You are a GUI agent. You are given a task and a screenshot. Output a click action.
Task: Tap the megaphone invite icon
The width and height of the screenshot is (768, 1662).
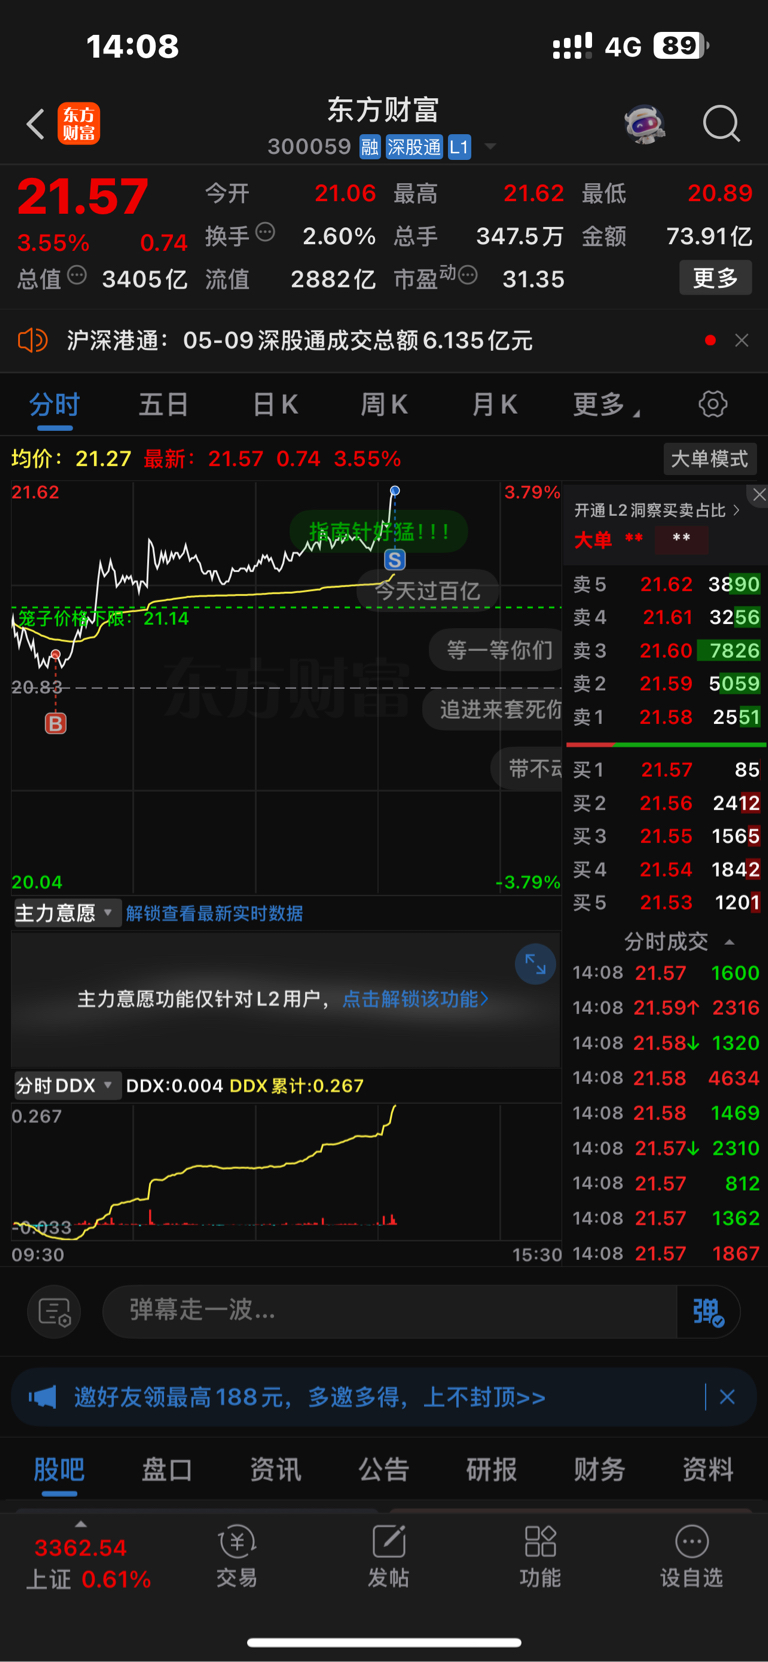(x=42, y=1397)
